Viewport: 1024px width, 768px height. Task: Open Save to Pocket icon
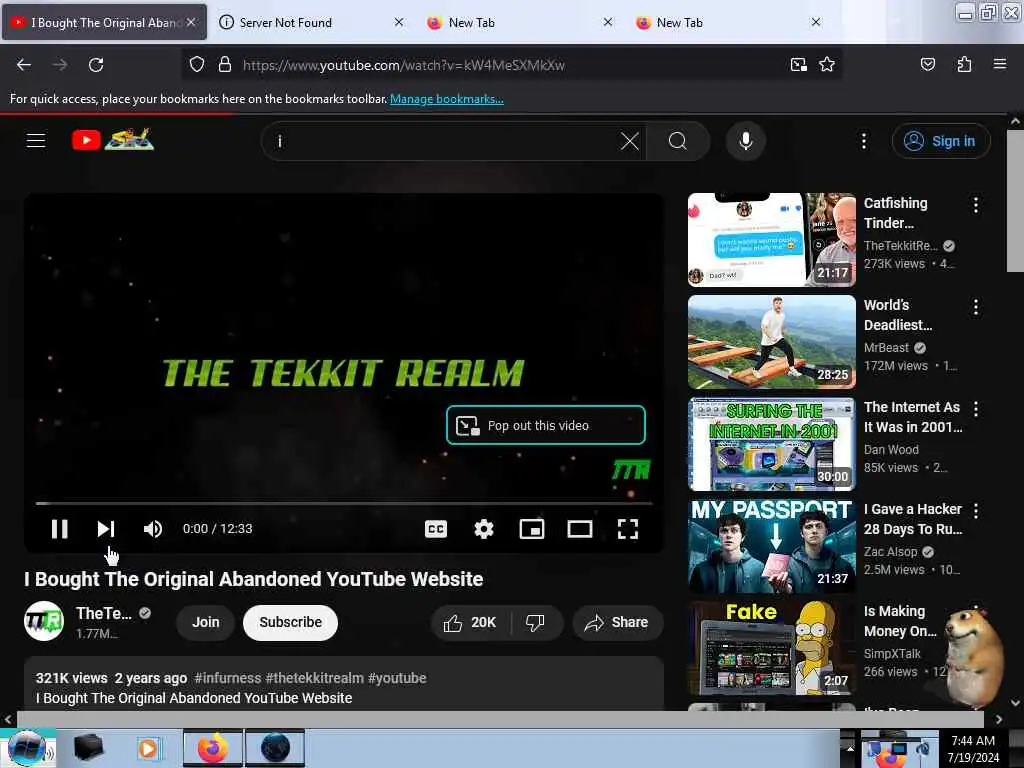[927, 65]
